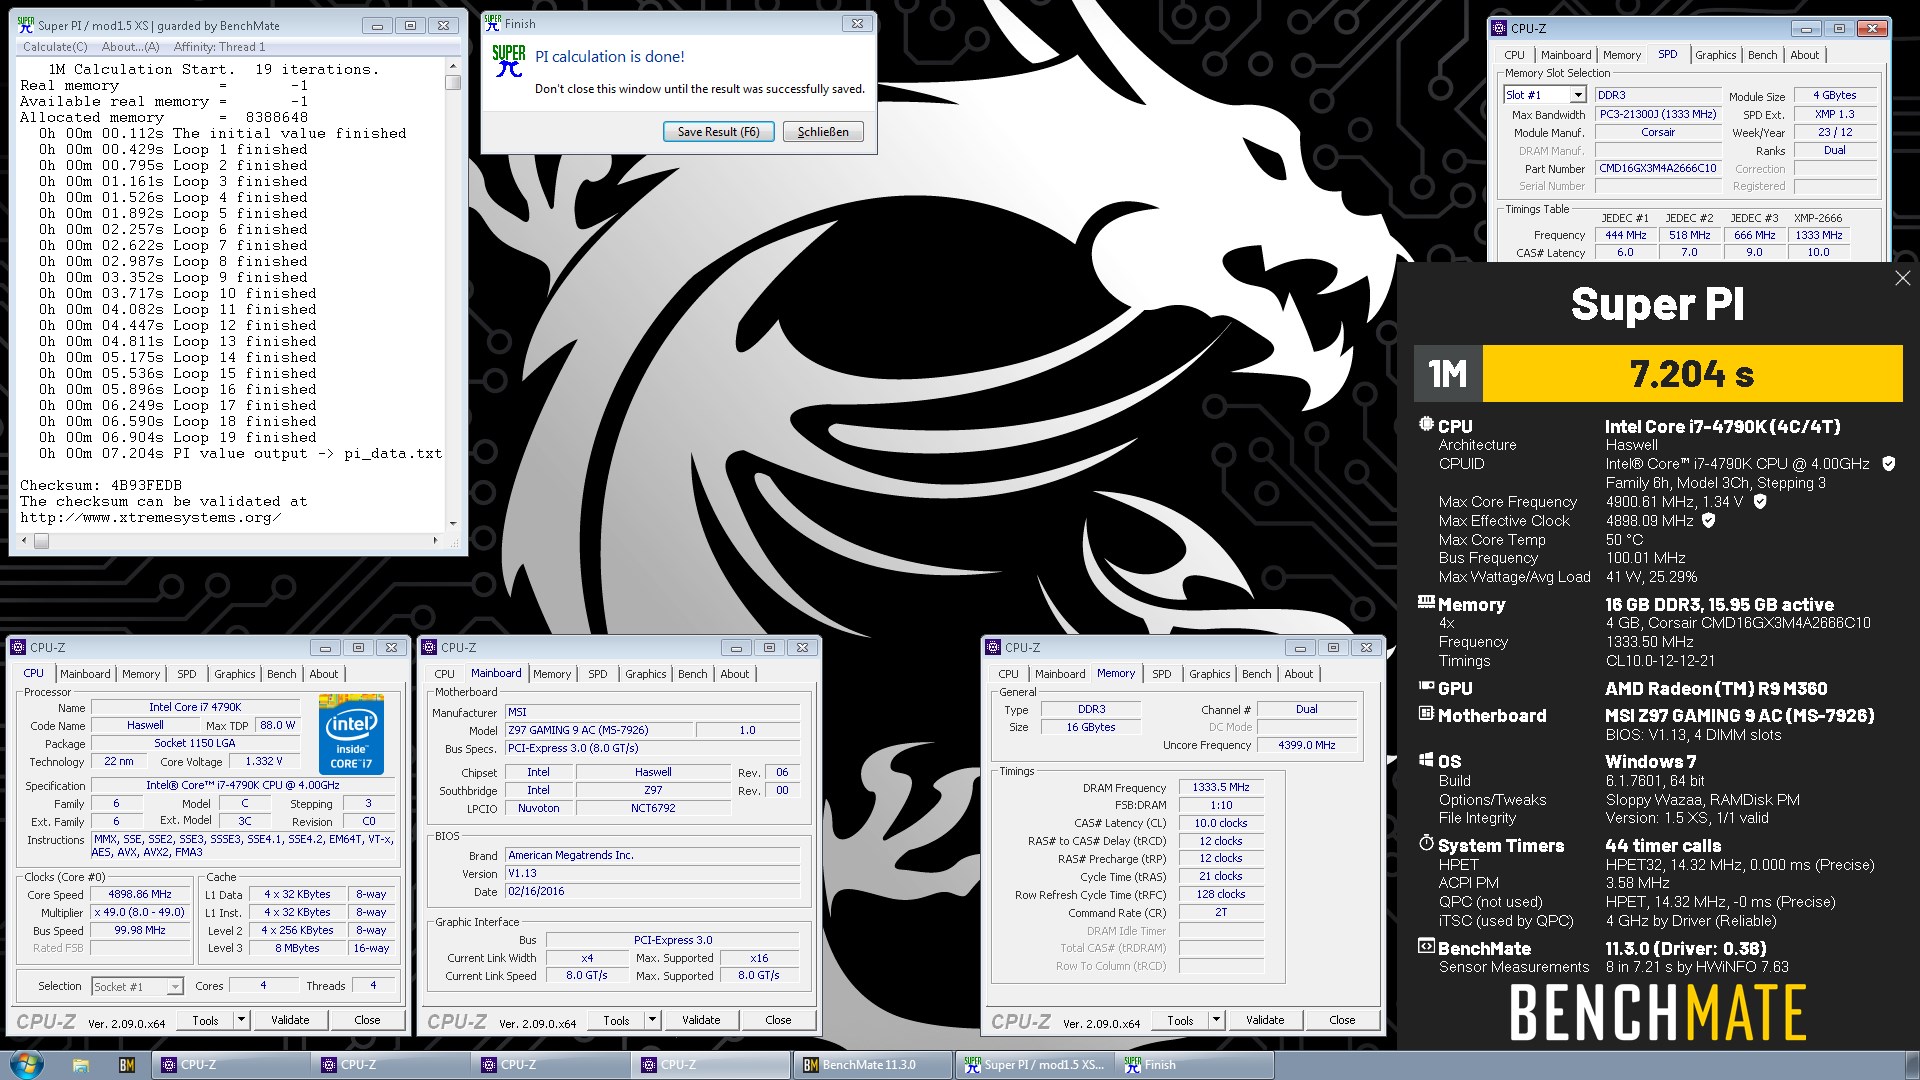The height and width of the screenshot is (1080, 1920).
Task: Click Max Core Frequency verified shield icon
Action: click(1760, 502)
